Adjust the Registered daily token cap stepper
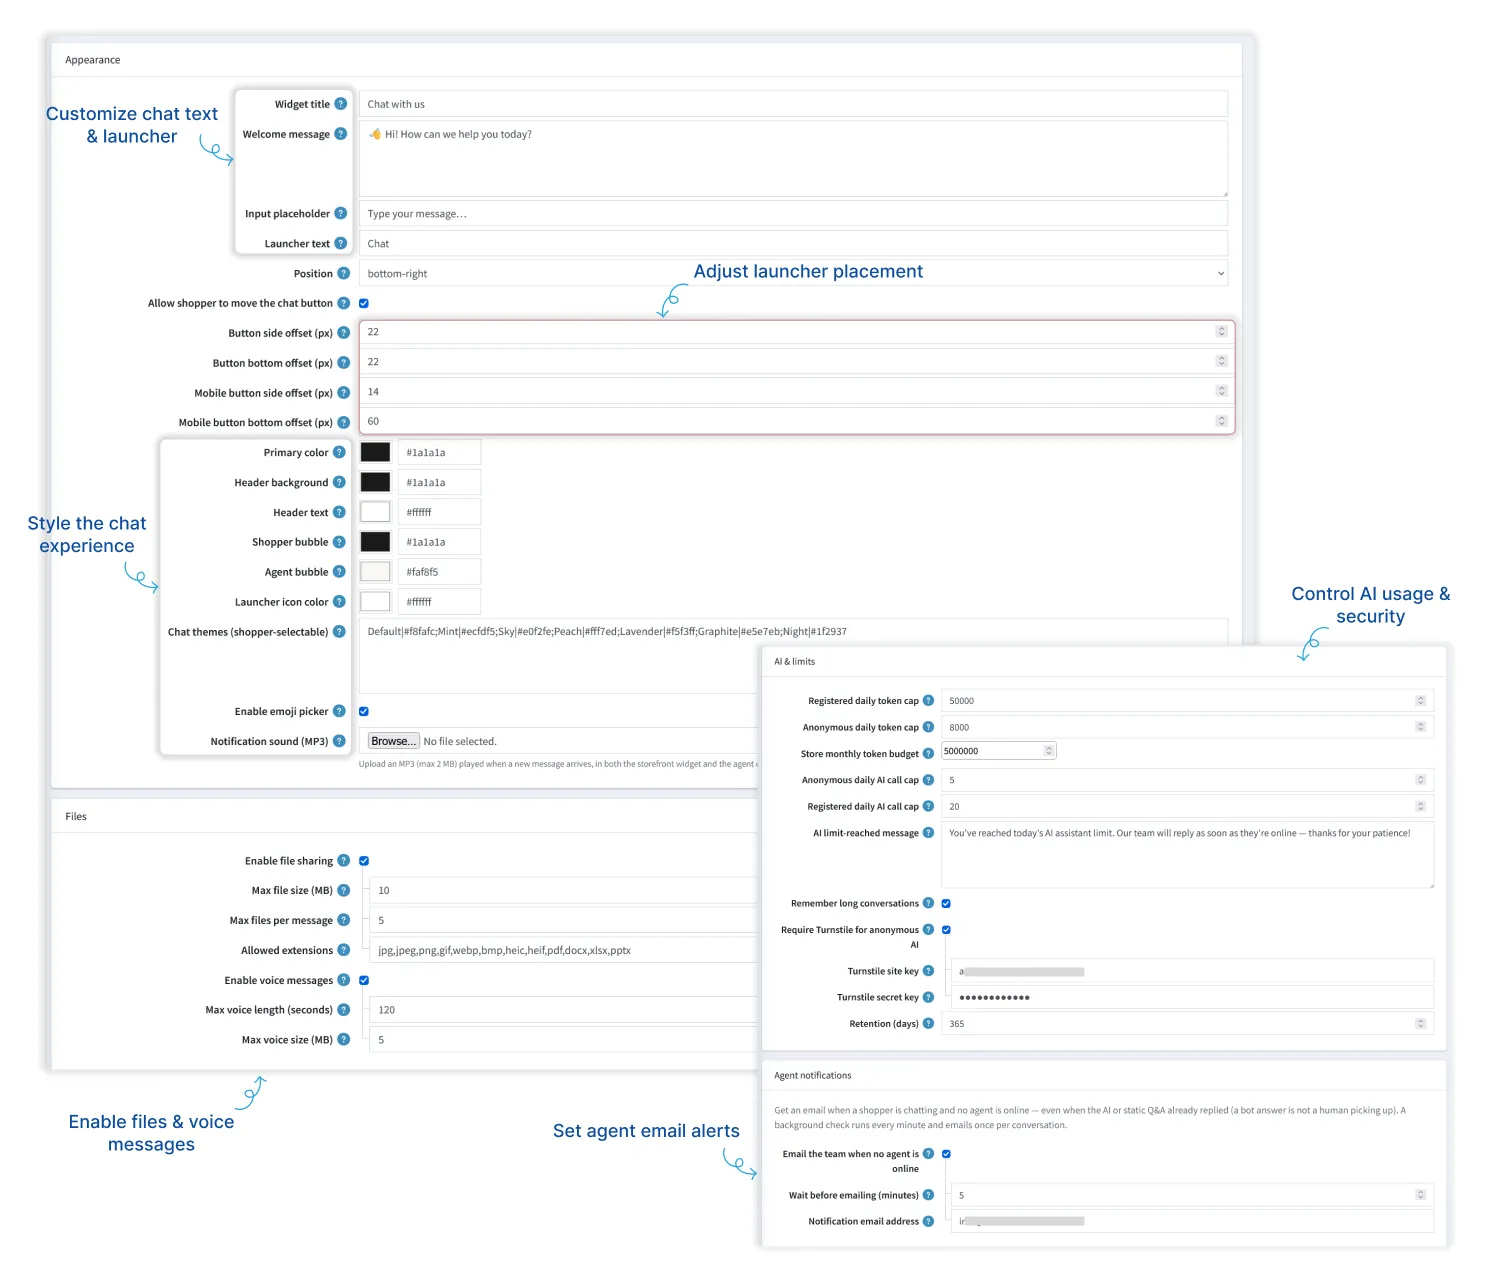1500x1275 pixels. [1420, 700]
